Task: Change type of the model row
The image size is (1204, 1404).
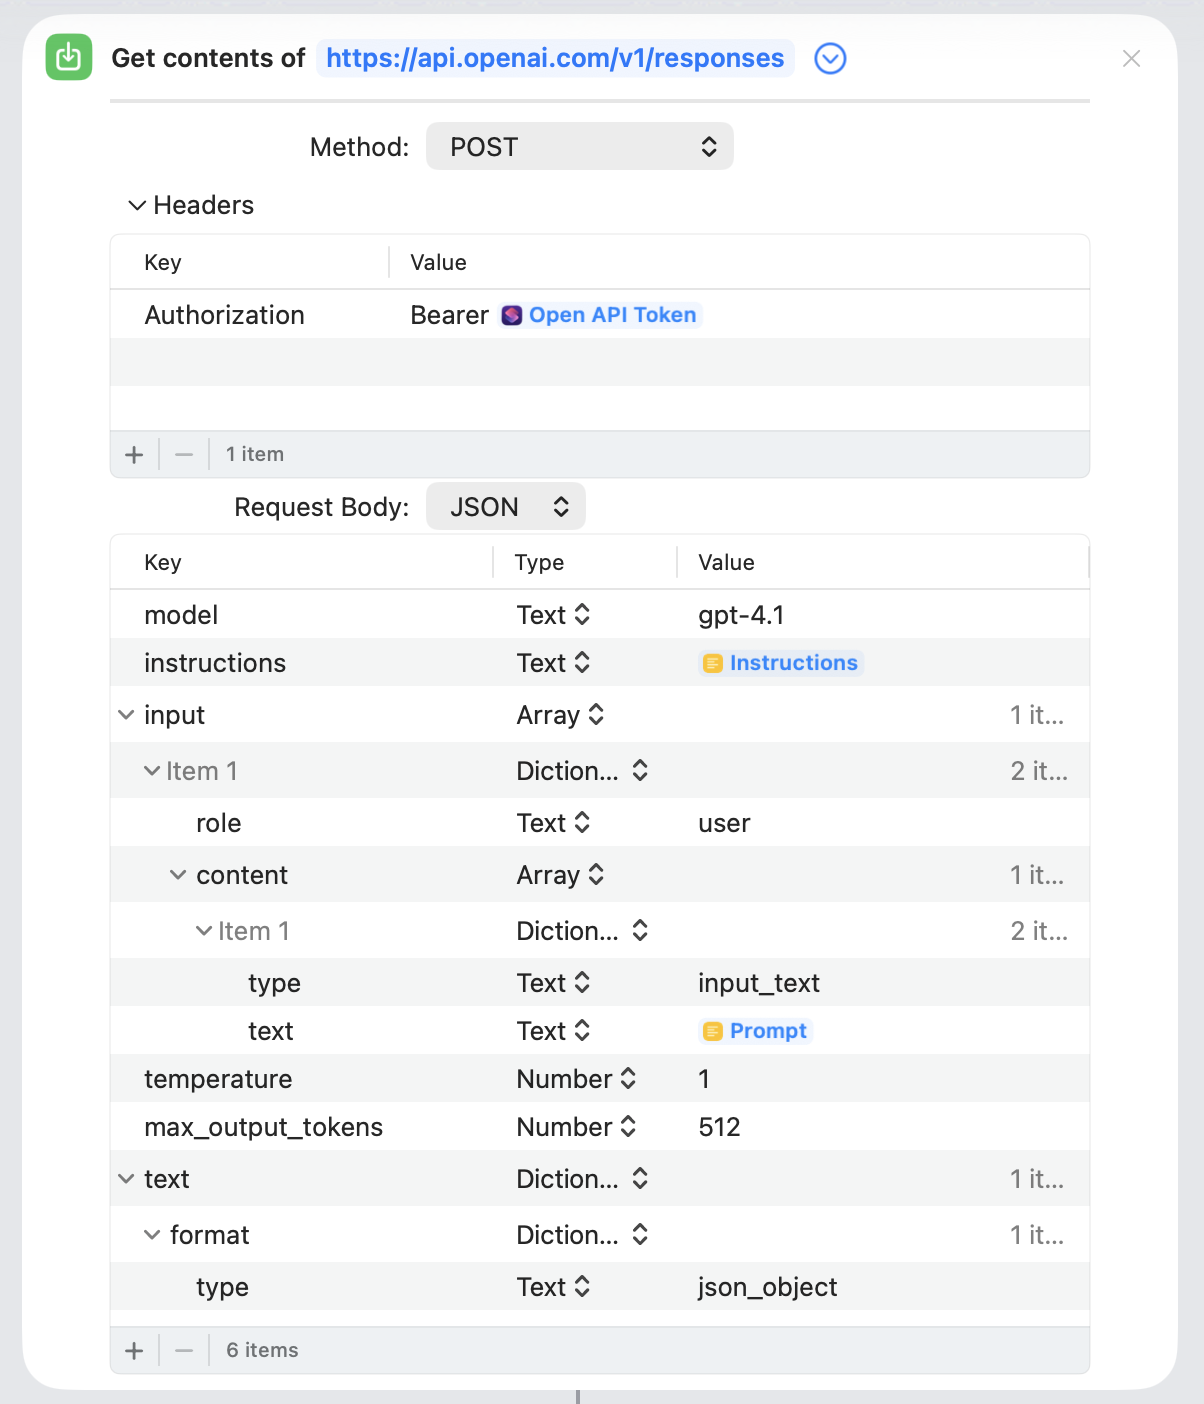Action: pos(553,615)
